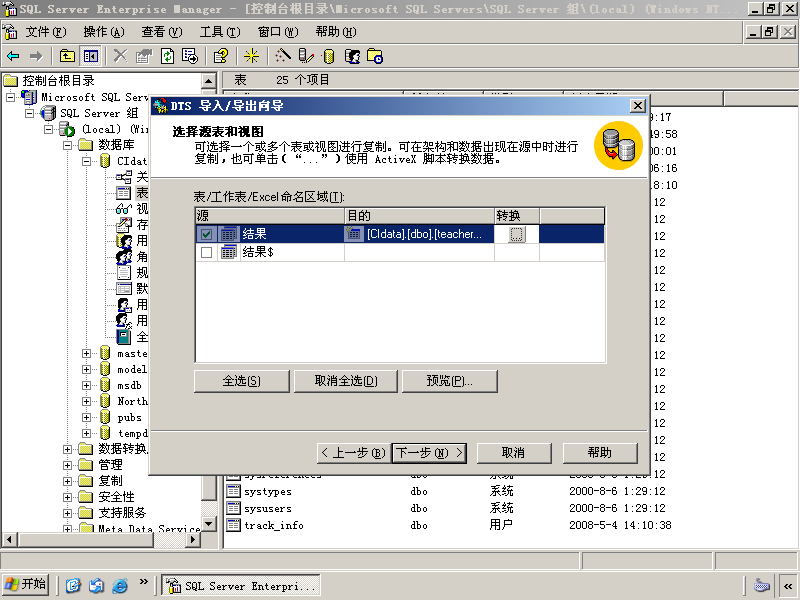
Task: Click the stored procedures icon in tree
Action: (x=124, y=224)
